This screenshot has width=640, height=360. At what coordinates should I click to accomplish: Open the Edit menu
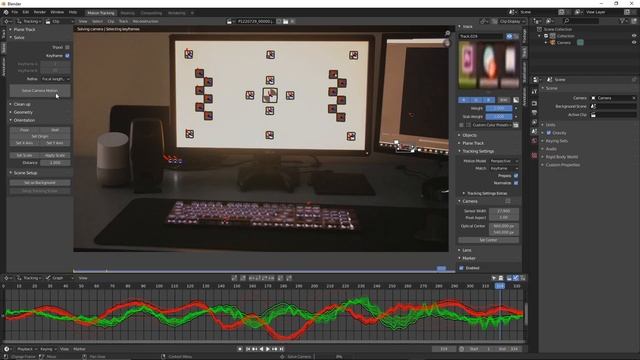coord(26,13)
